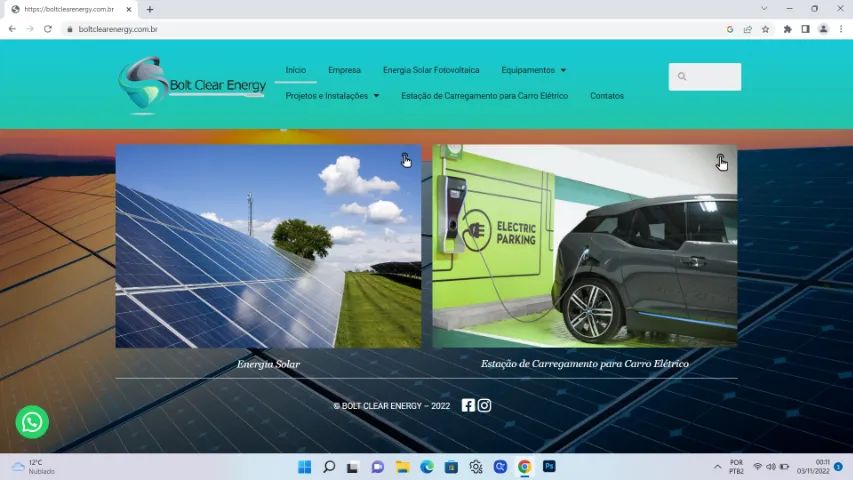Click the browser forward arrow
Image resolution: width=853 pixels, height=480 pixels.
point(30,29)
